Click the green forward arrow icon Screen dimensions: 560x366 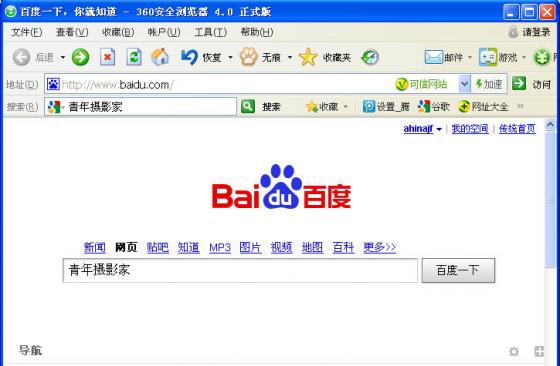(x=80, y=57)
